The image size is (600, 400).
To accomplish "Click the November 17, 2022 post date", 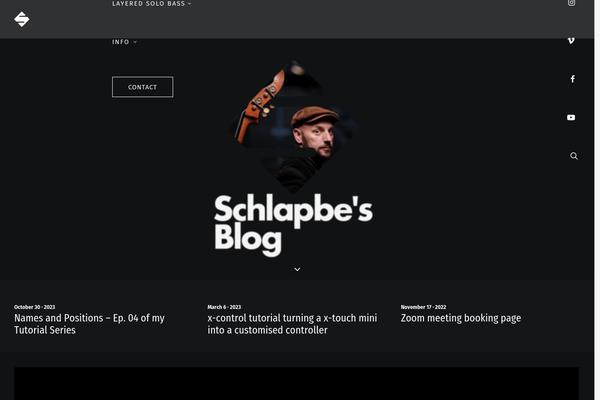I will point(423,307).
